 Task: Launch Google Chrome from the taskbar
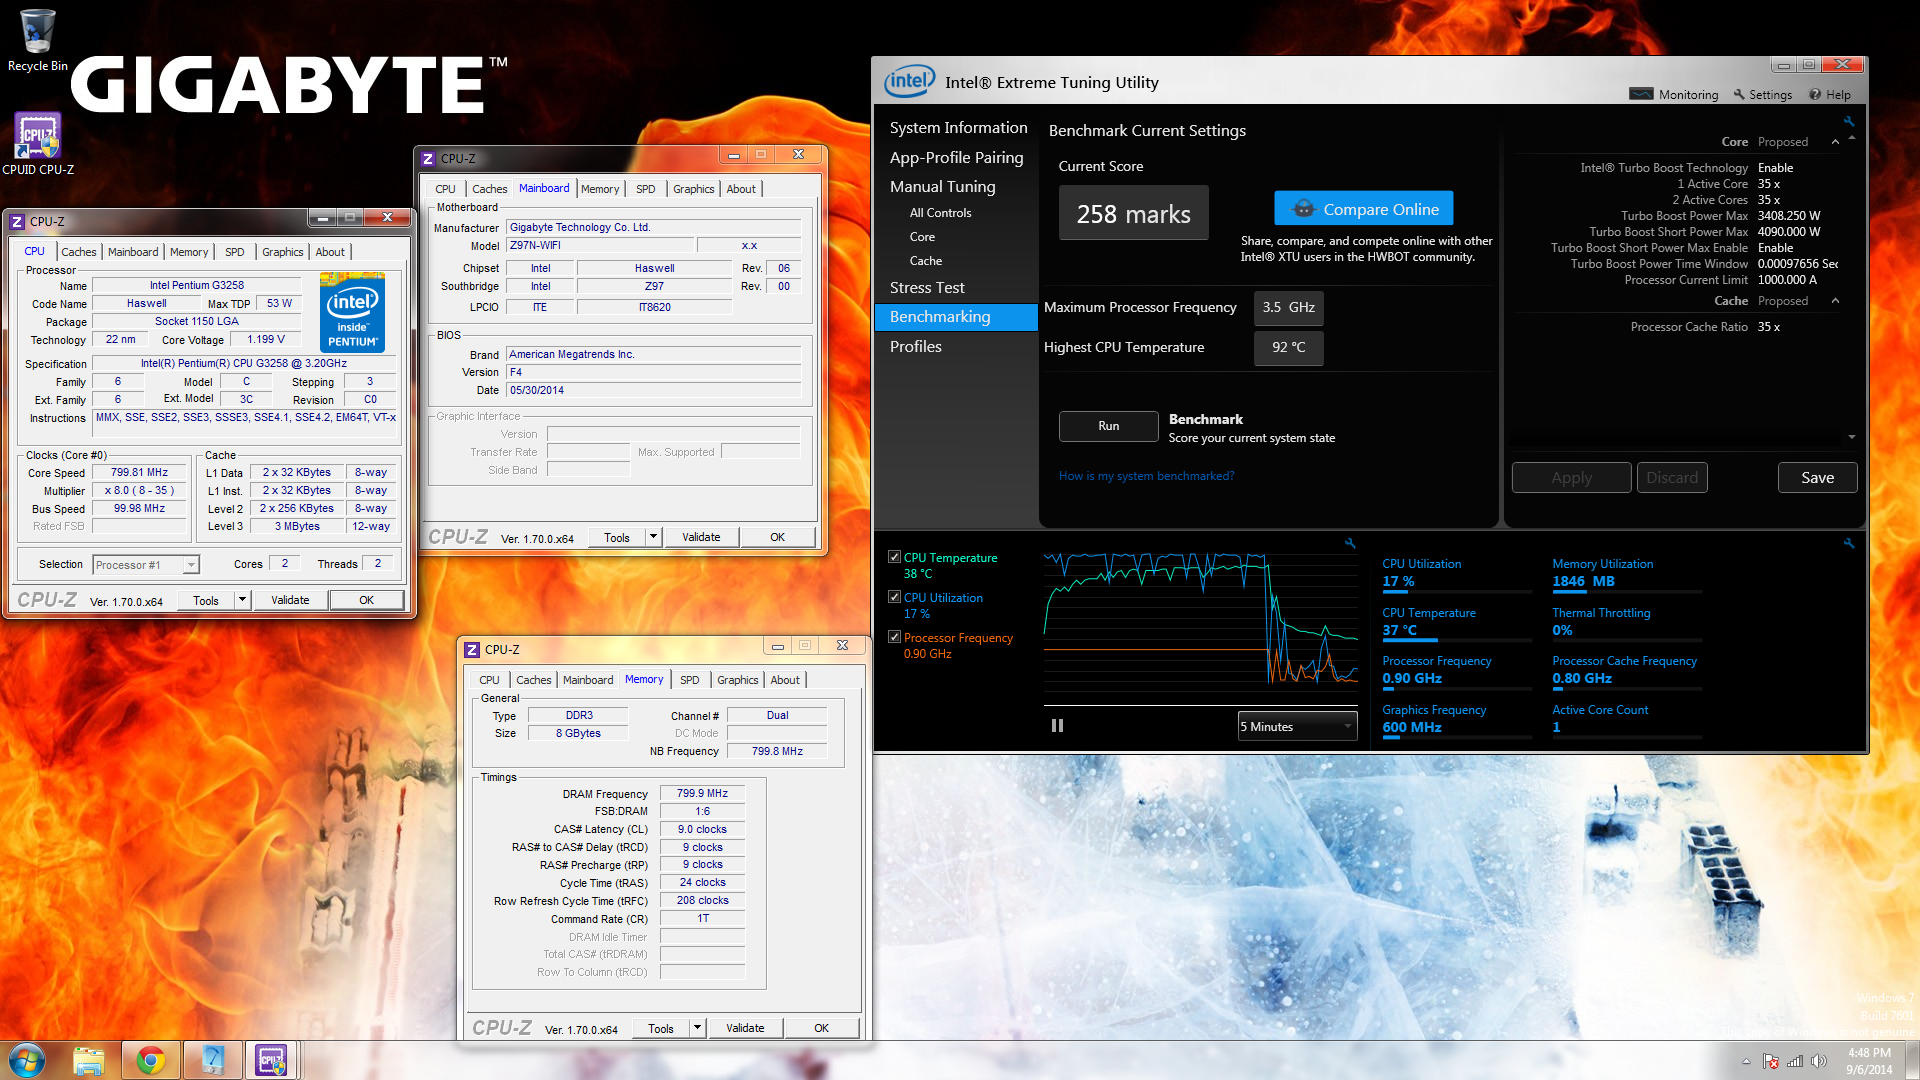click(x=151, y=1060)
